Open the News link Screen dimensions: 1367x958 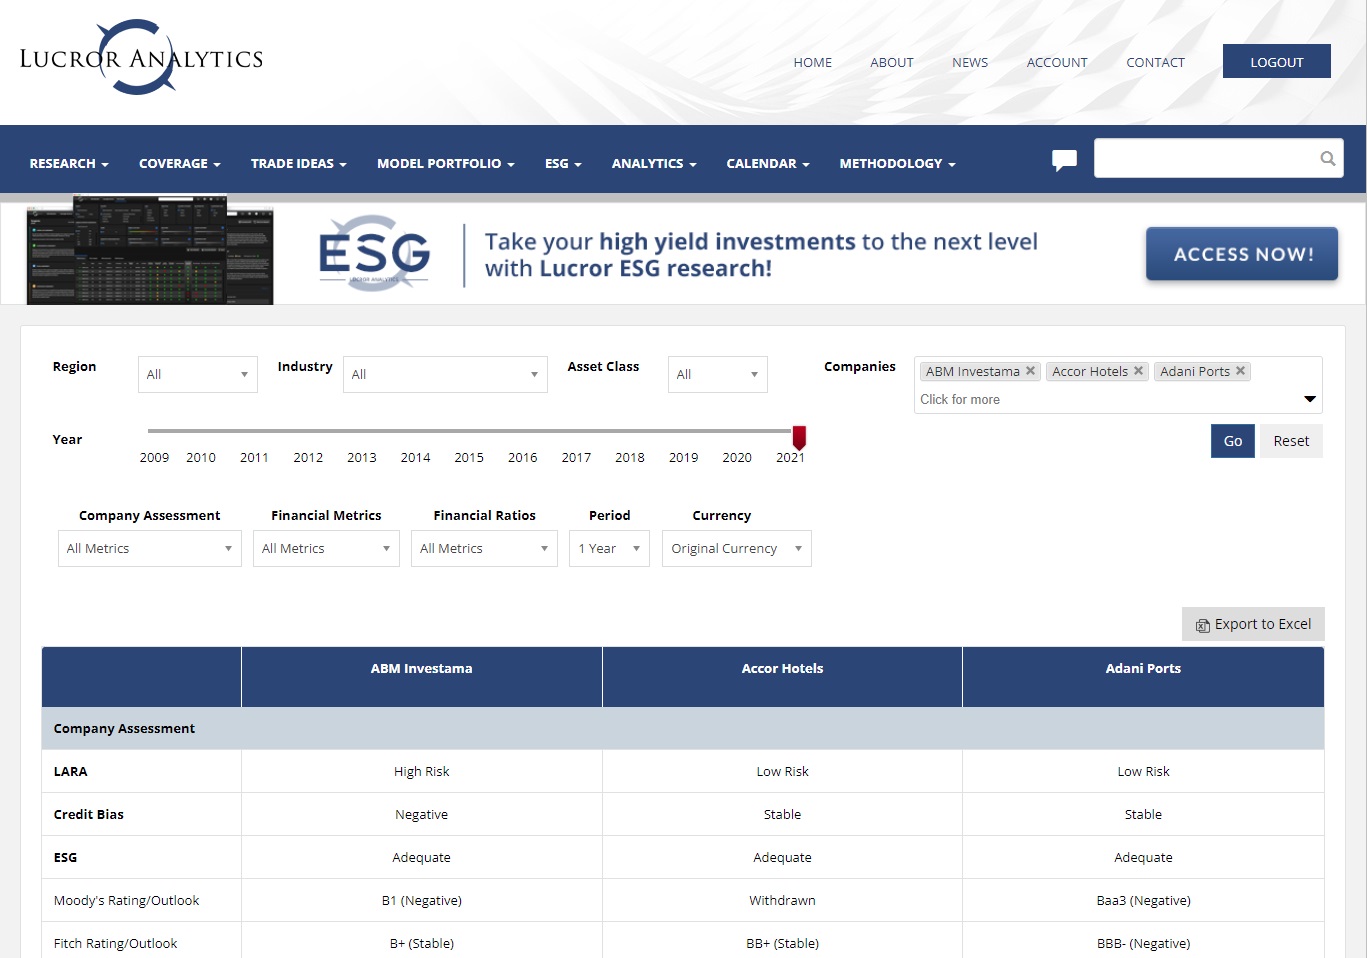point(970,62)
